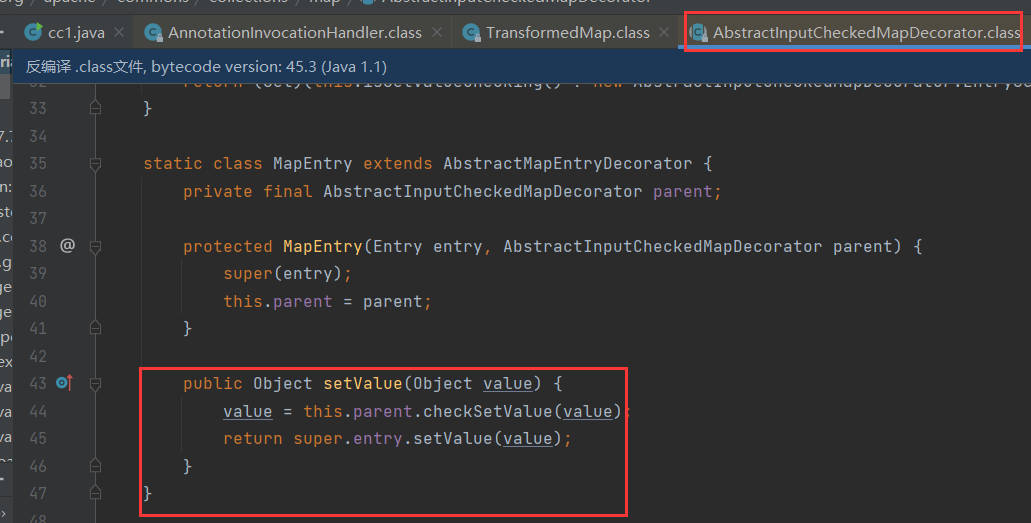Click the MapEntry class name on line 35

[x=312, y=163]
